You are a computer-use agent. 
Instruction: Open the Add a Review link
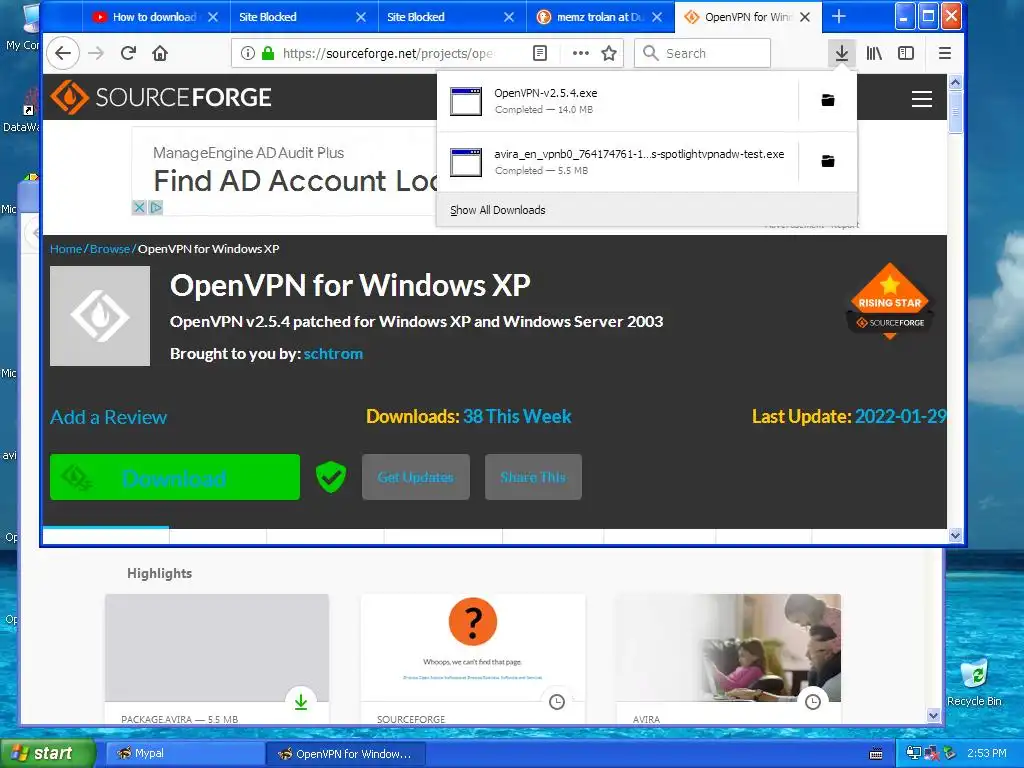(108, 417)
